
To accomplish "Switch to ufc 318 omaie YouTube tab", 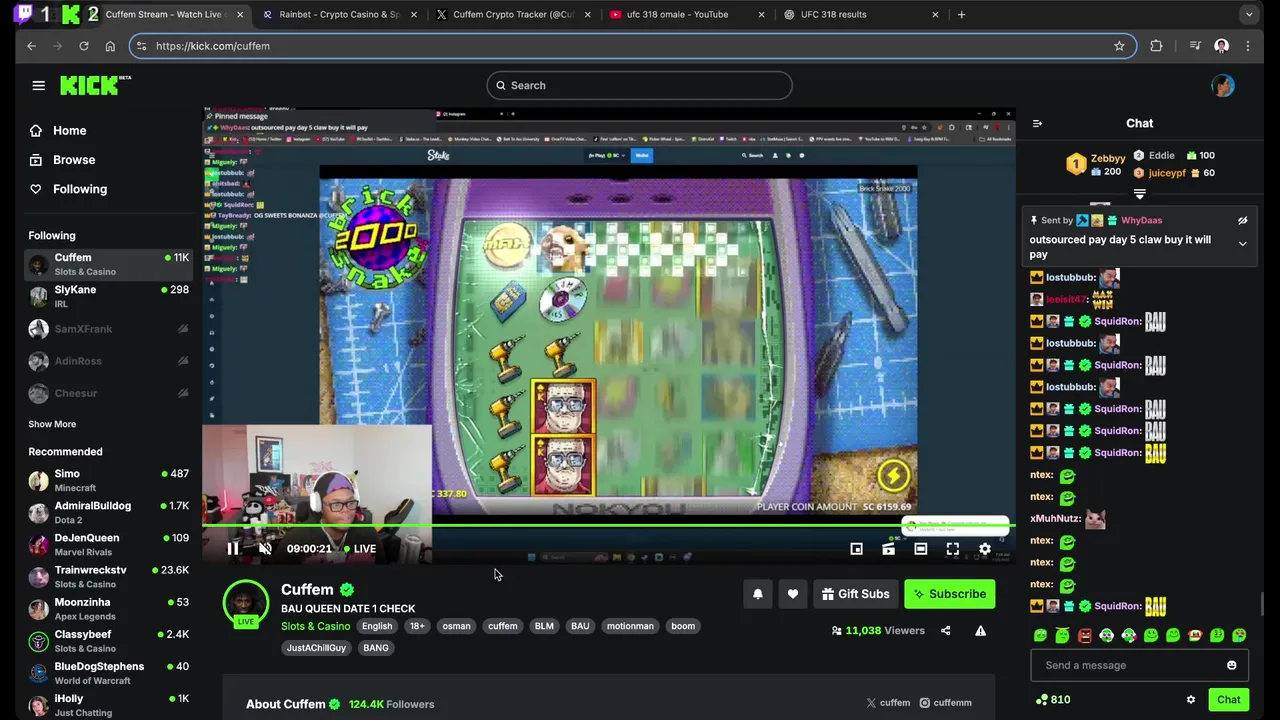I will (x=687, y=15).
